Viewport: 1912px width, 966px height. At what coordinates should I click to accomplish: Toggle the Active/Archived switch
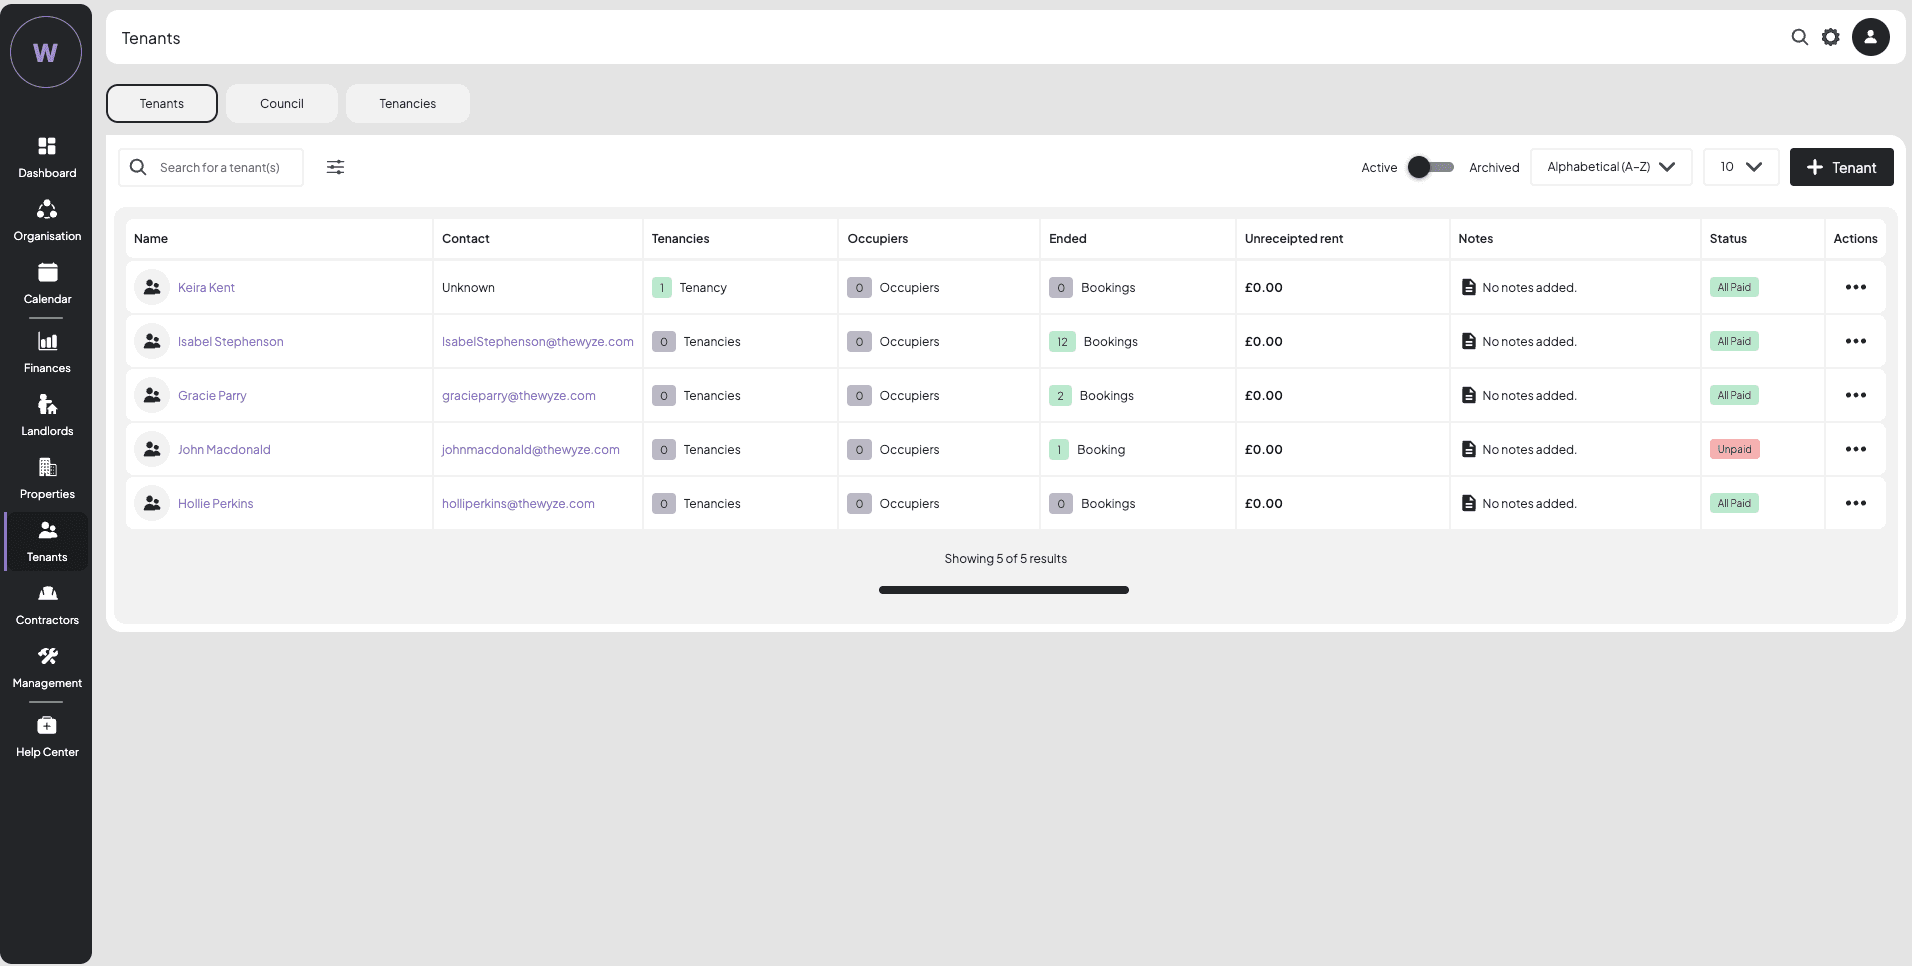pos(1430,167)
